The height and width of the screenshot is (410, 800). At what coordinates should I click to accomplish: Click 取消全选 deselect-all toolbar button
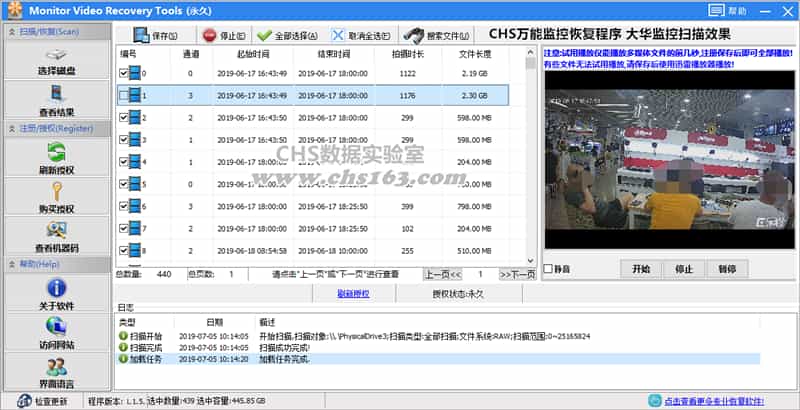(361, 36)
